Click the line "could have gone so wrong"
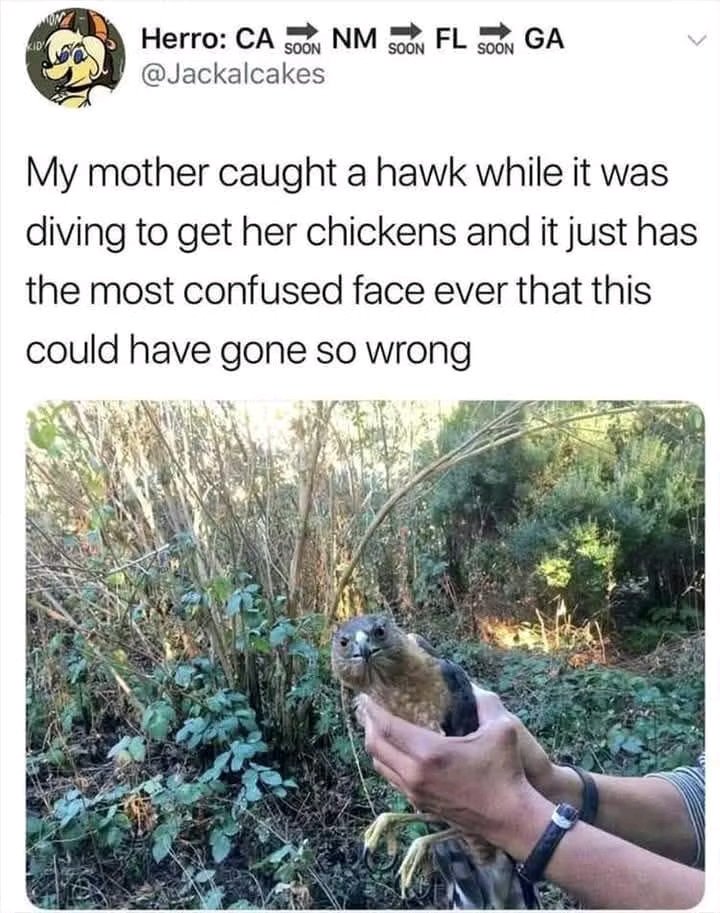Viewport: 720px width, 913px height. click(x=248, y=351)
